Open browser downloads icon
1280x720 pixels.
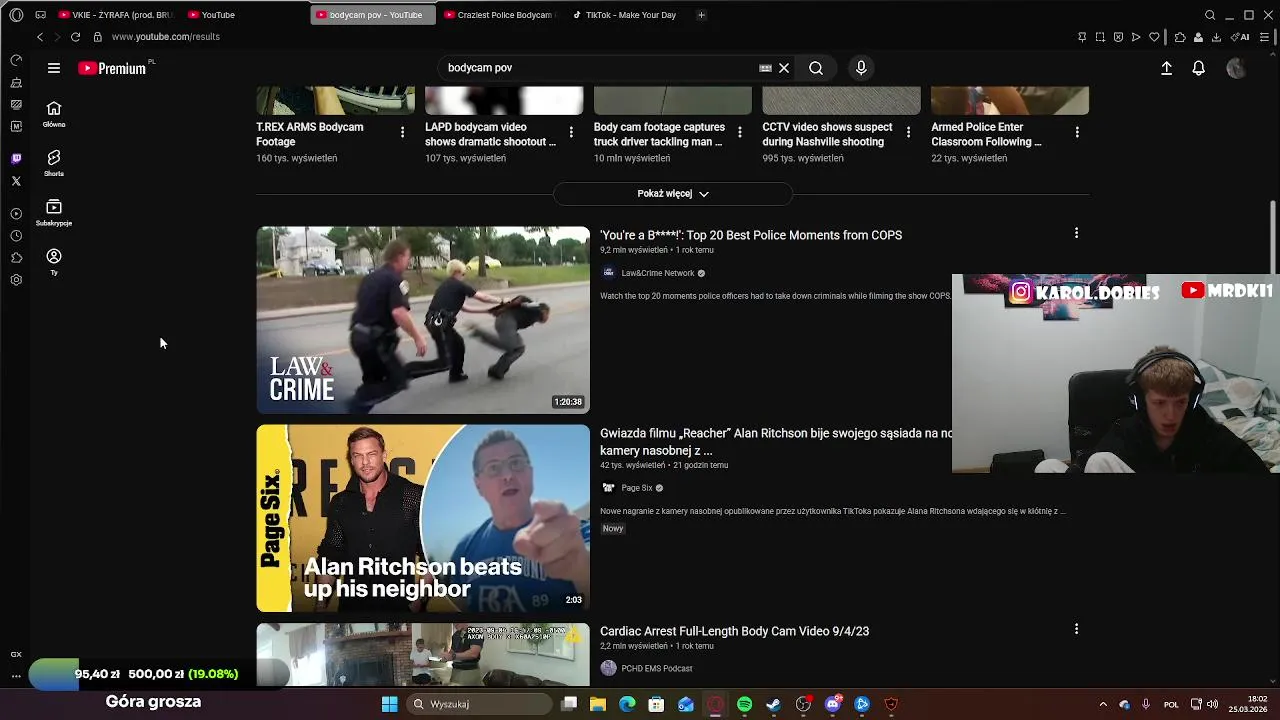tap(1216, 37)
